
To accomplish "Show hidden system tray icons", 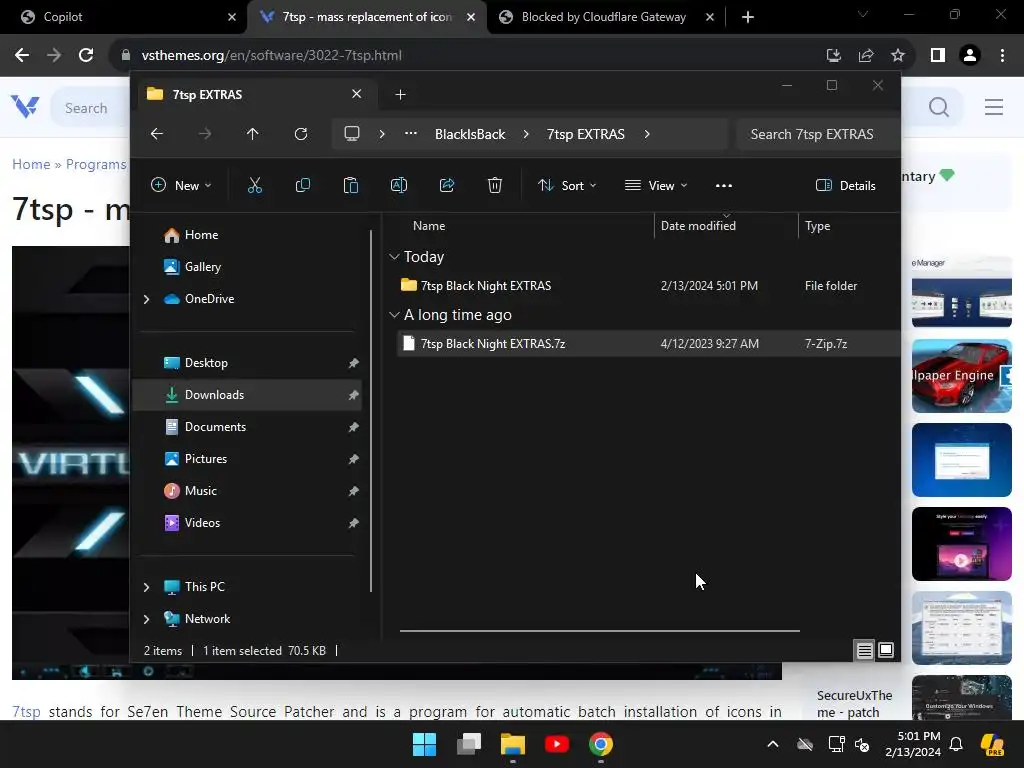I will [773, 744].
